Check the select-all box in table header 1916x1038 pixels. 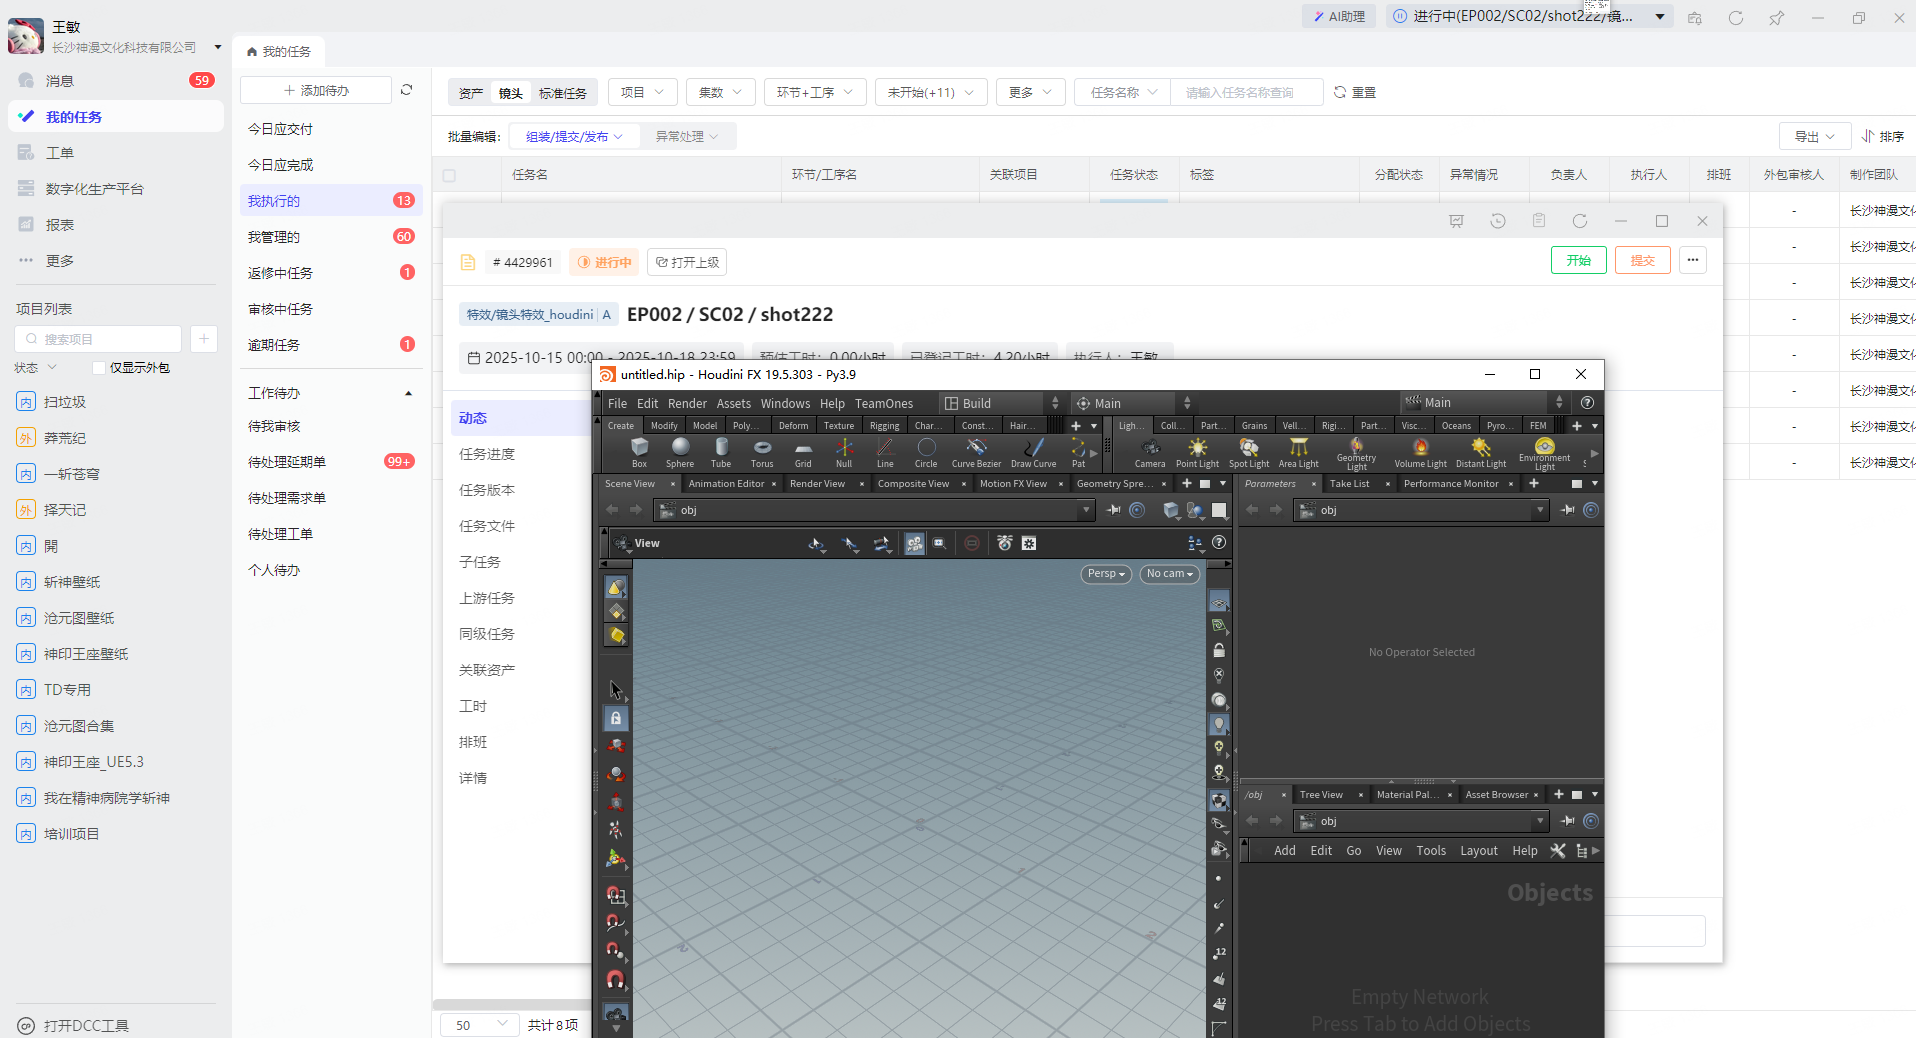(x=449, y=175)
